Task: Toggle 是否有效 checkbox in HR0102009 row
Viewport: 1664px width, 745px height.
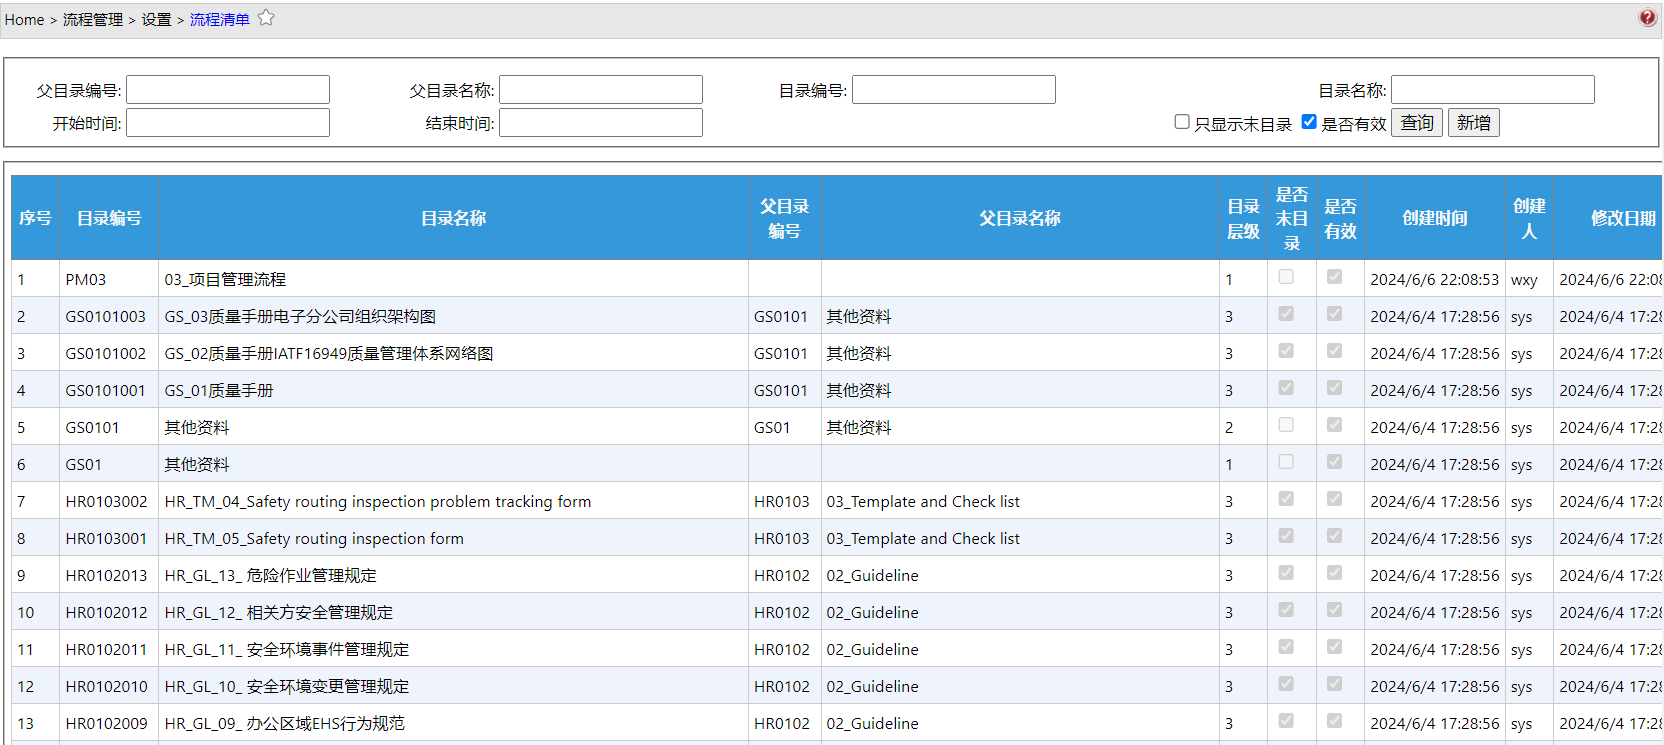Action: click(x=1334, y=721)
